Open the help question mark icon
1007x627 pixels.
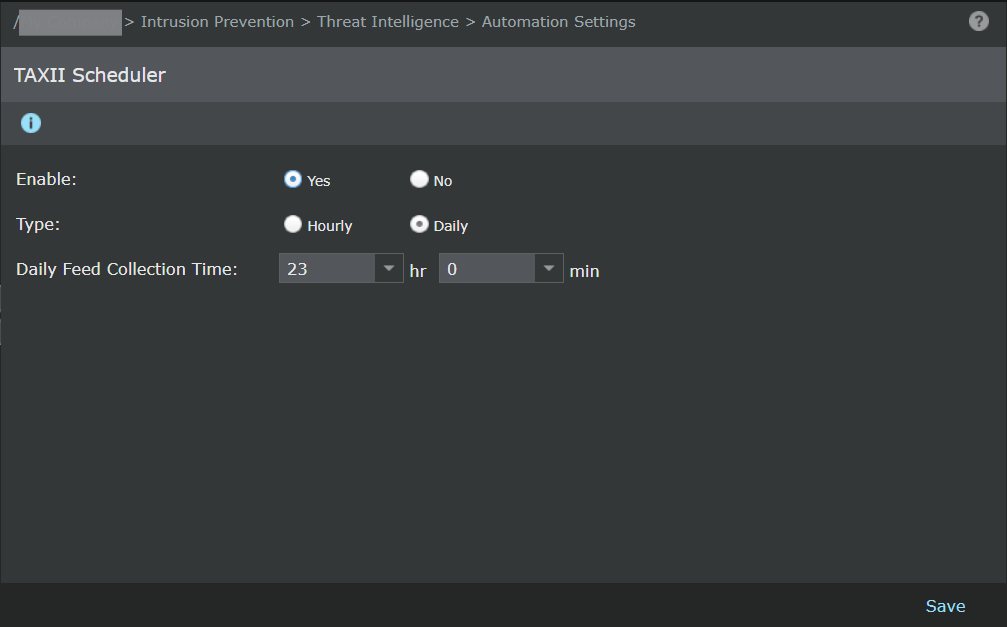click(x=978, y=21)
